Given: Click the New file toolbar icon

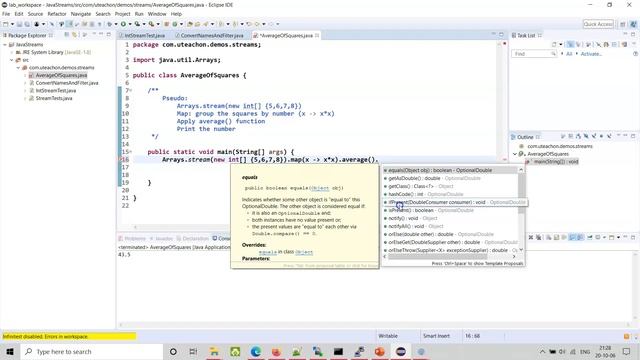Looking at the screenshot, I should pos(6,24).
